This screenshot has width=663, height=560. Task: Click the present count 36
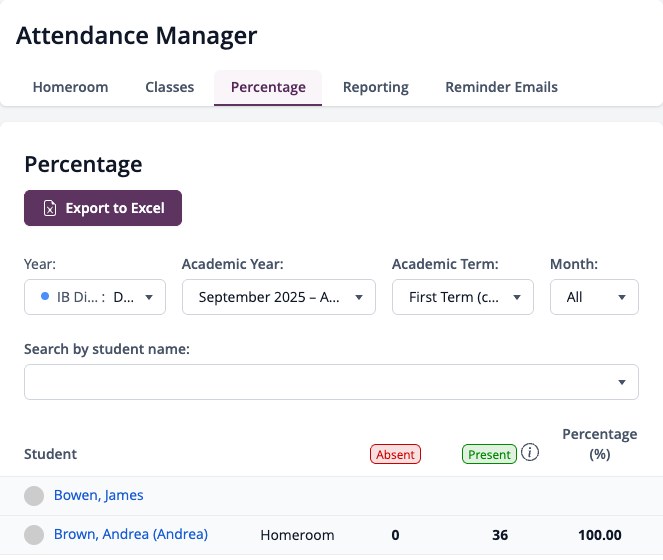500,535
